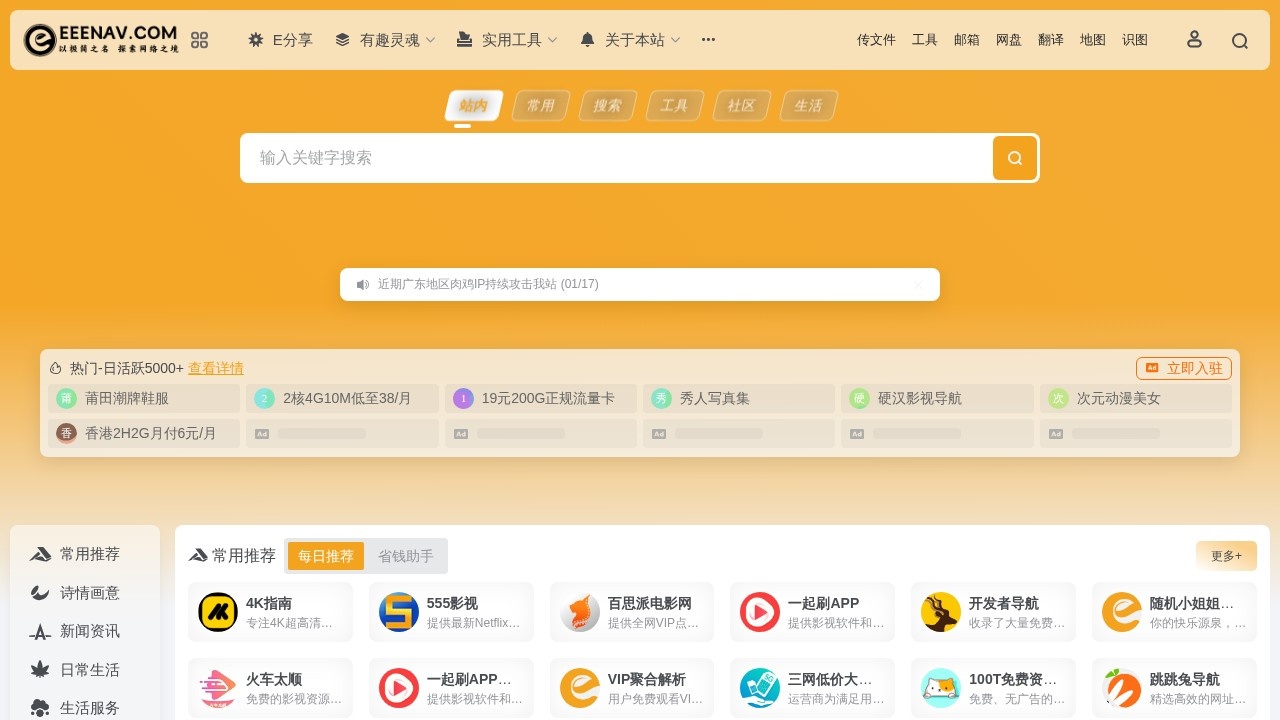Switch search category to 社区
This screenshot has height=720, width=1280.
[x=741, y=106]
